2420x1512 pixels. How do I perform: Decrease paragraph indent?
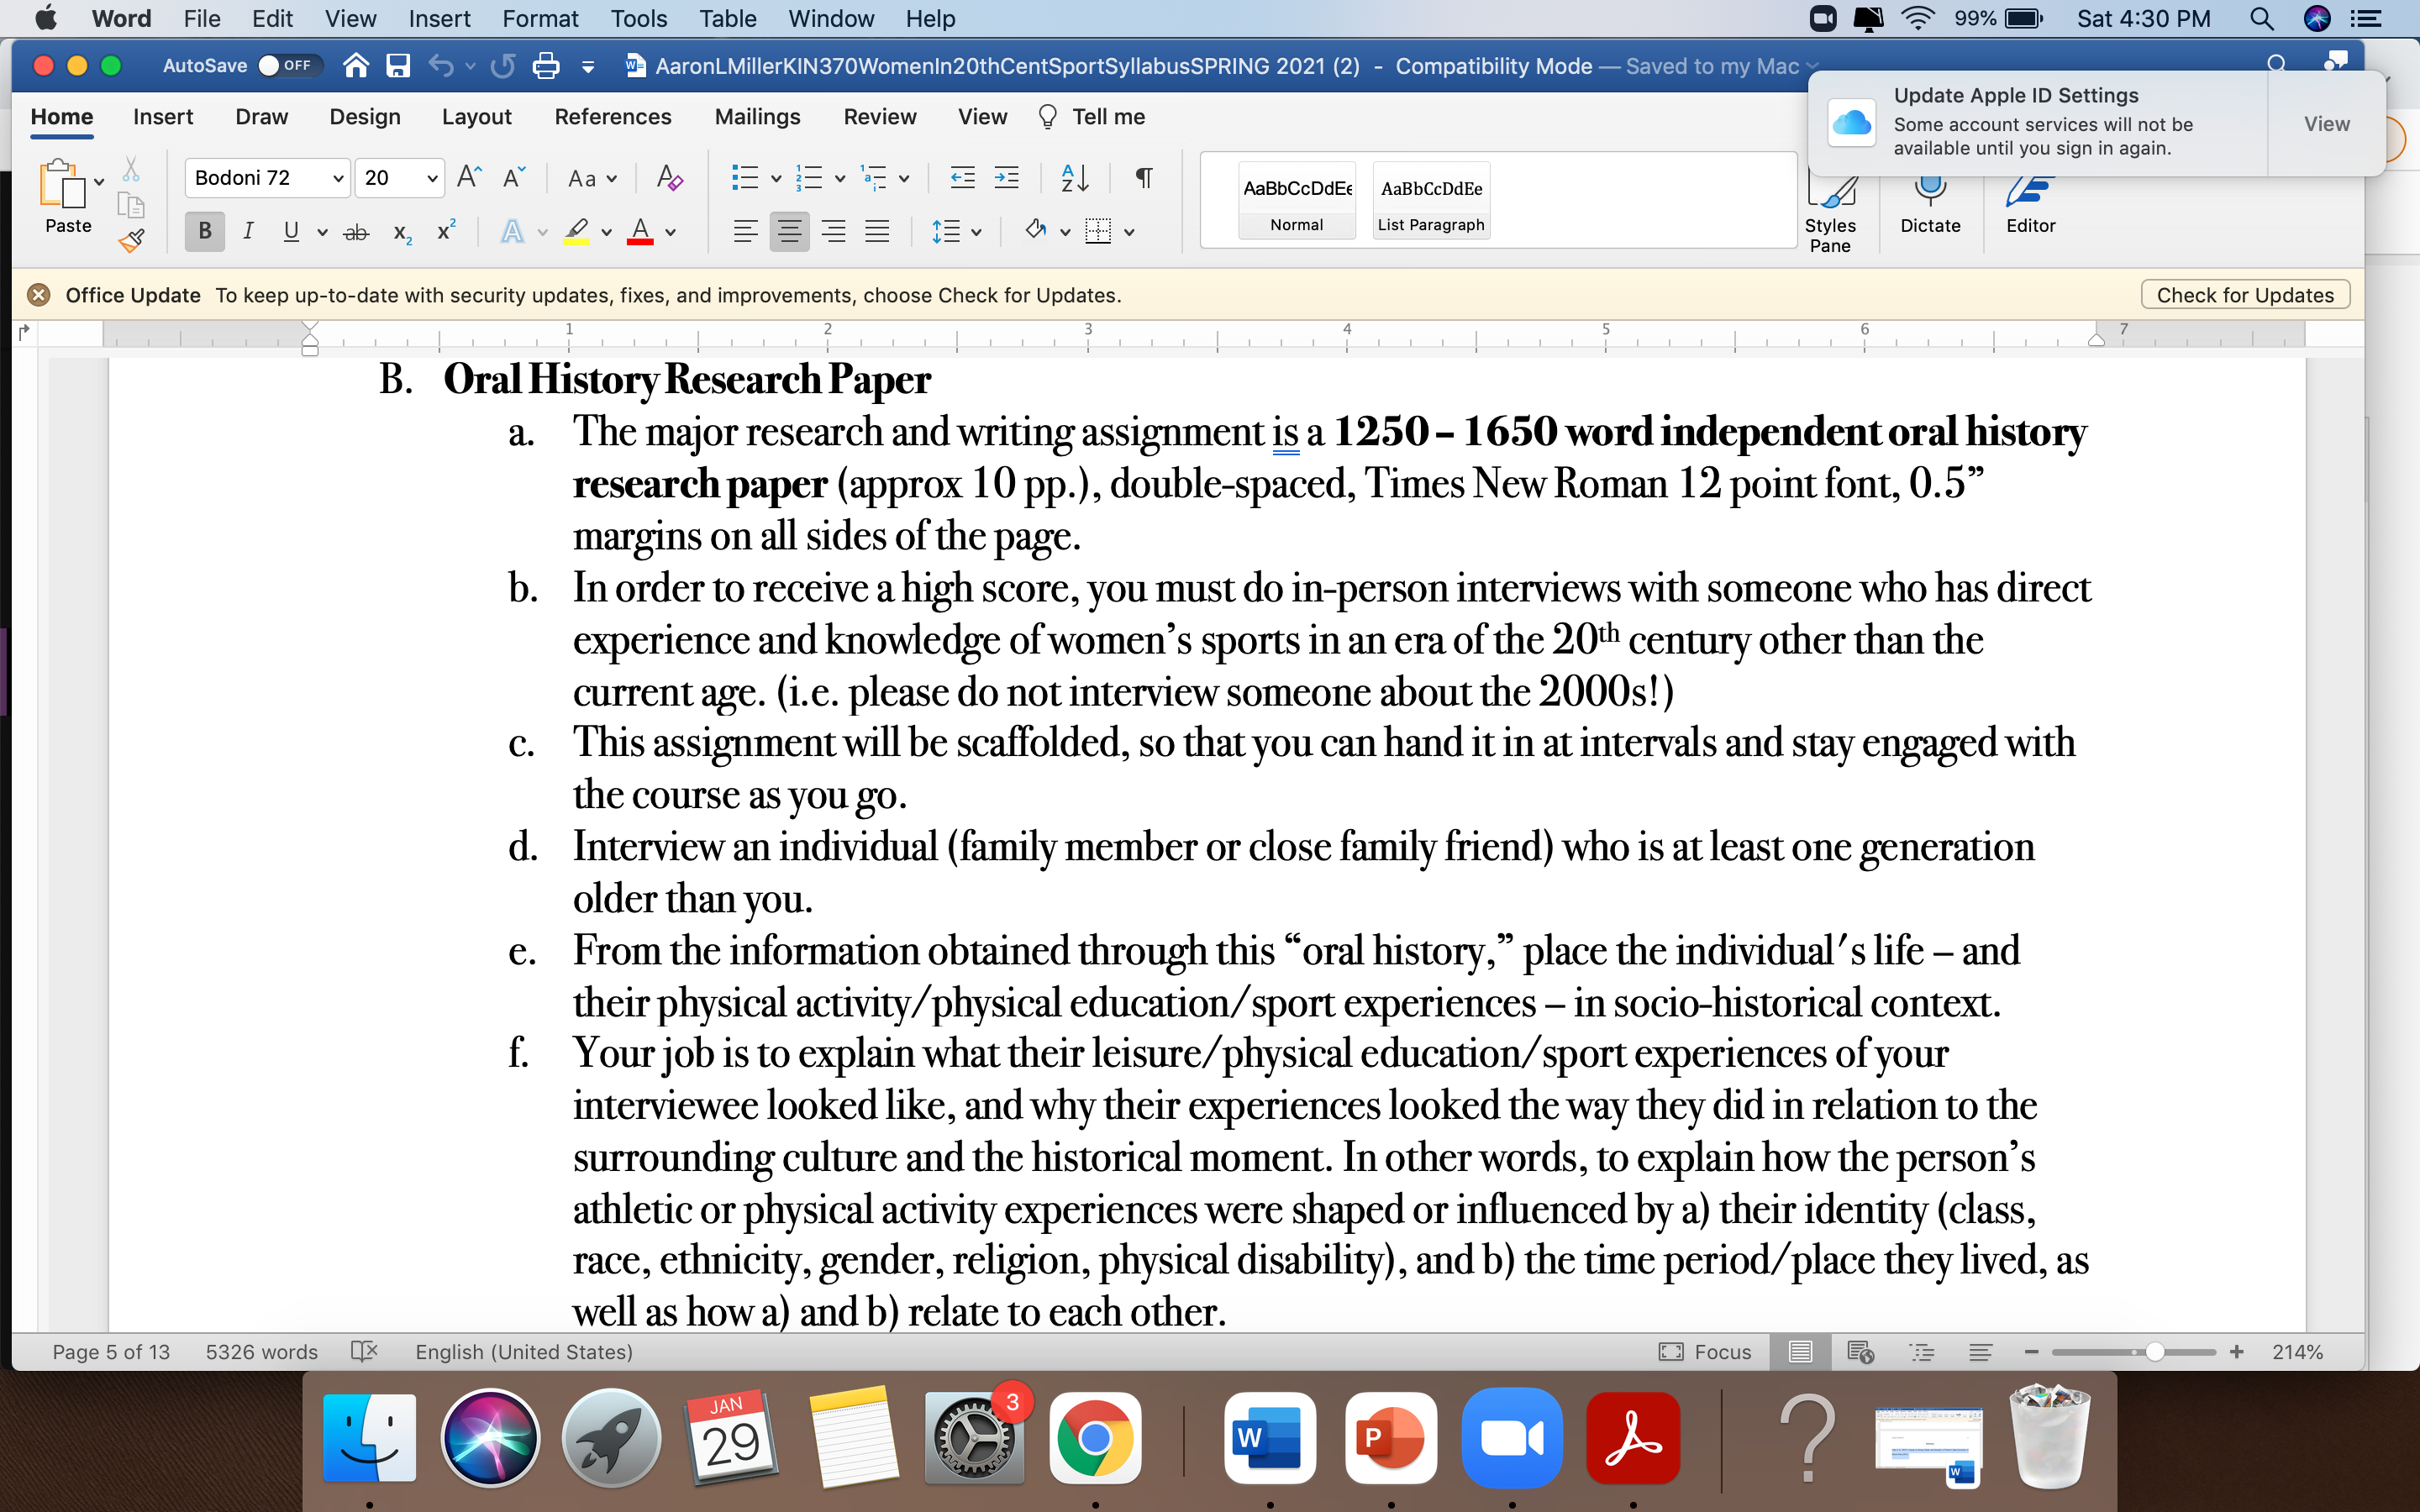point(962,178)
